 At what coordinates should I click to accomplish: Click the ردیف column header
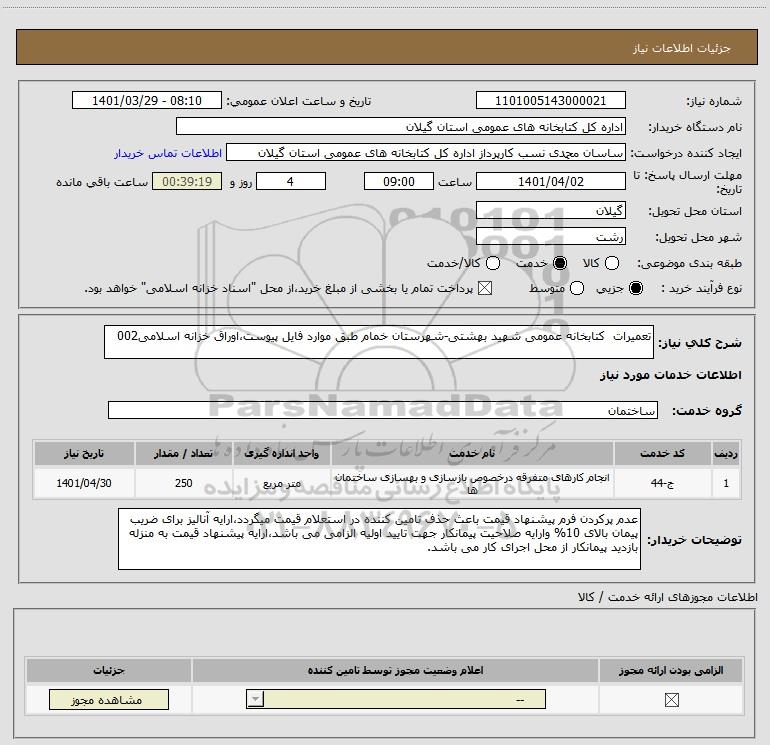pos(726,453)
